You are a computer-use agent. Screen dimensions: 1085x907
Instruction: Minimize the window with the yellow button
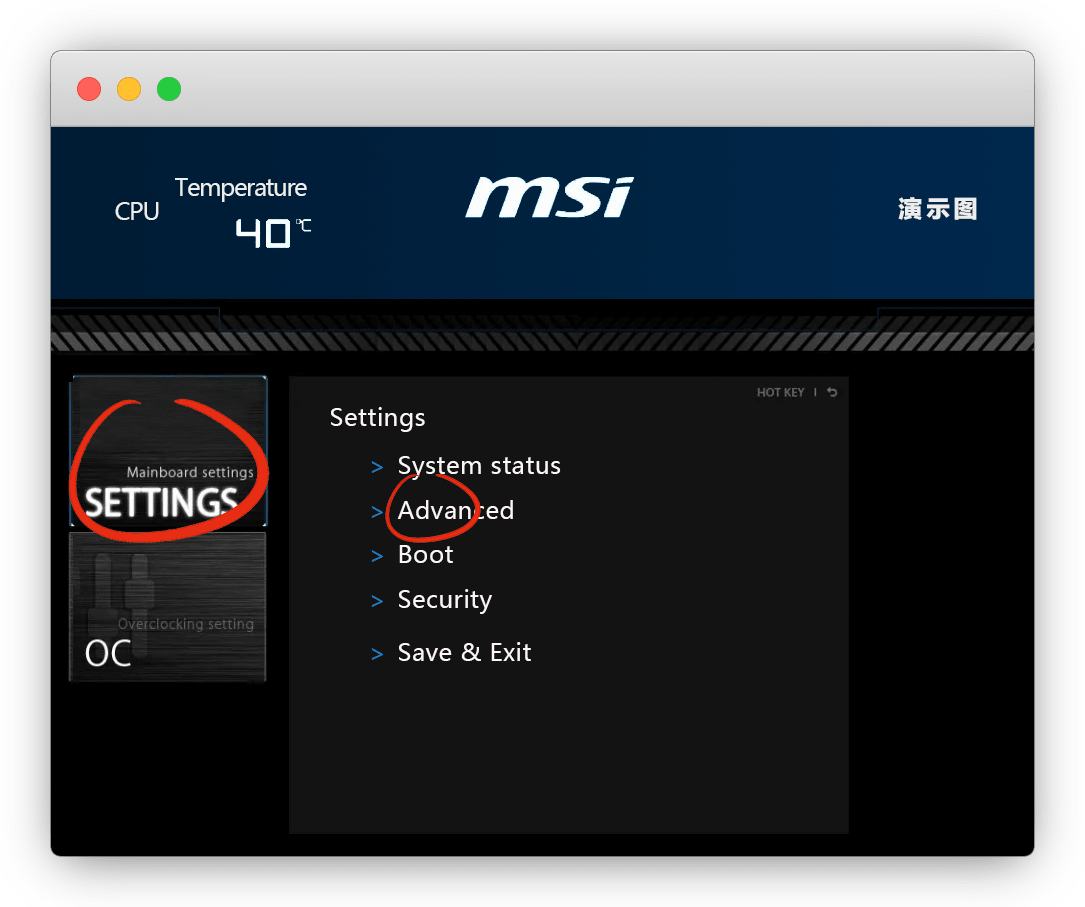129,89
